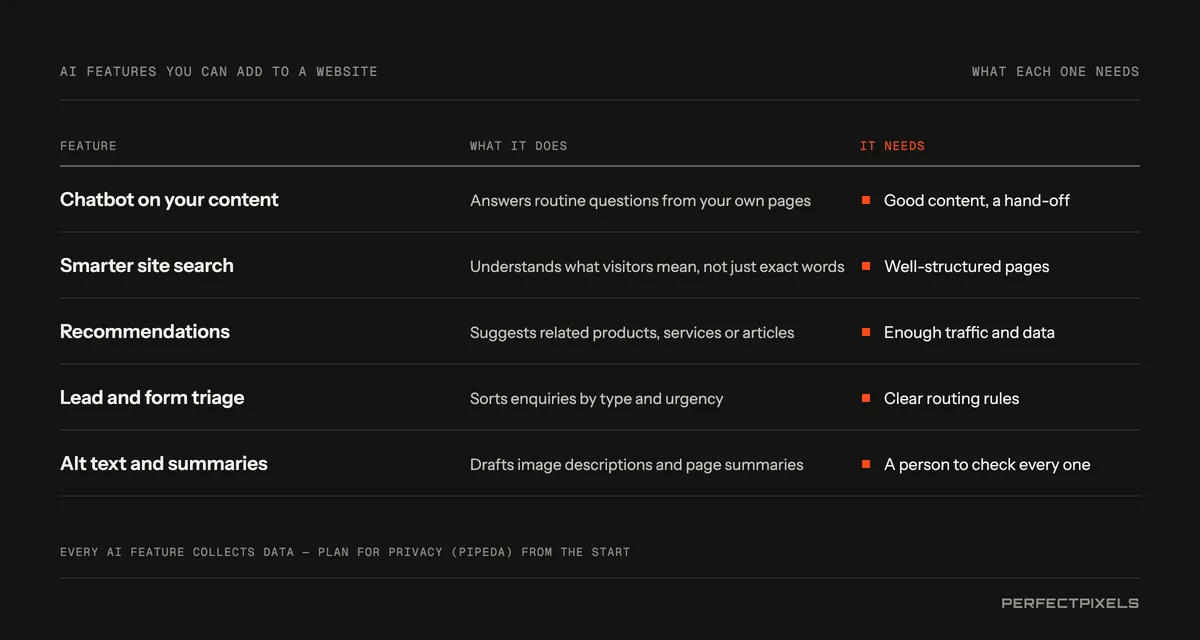This screenshot has width=1200, height=640.
Task: Click the orange bullet beside 'A person to check every one'
Action: coord(866,465)
